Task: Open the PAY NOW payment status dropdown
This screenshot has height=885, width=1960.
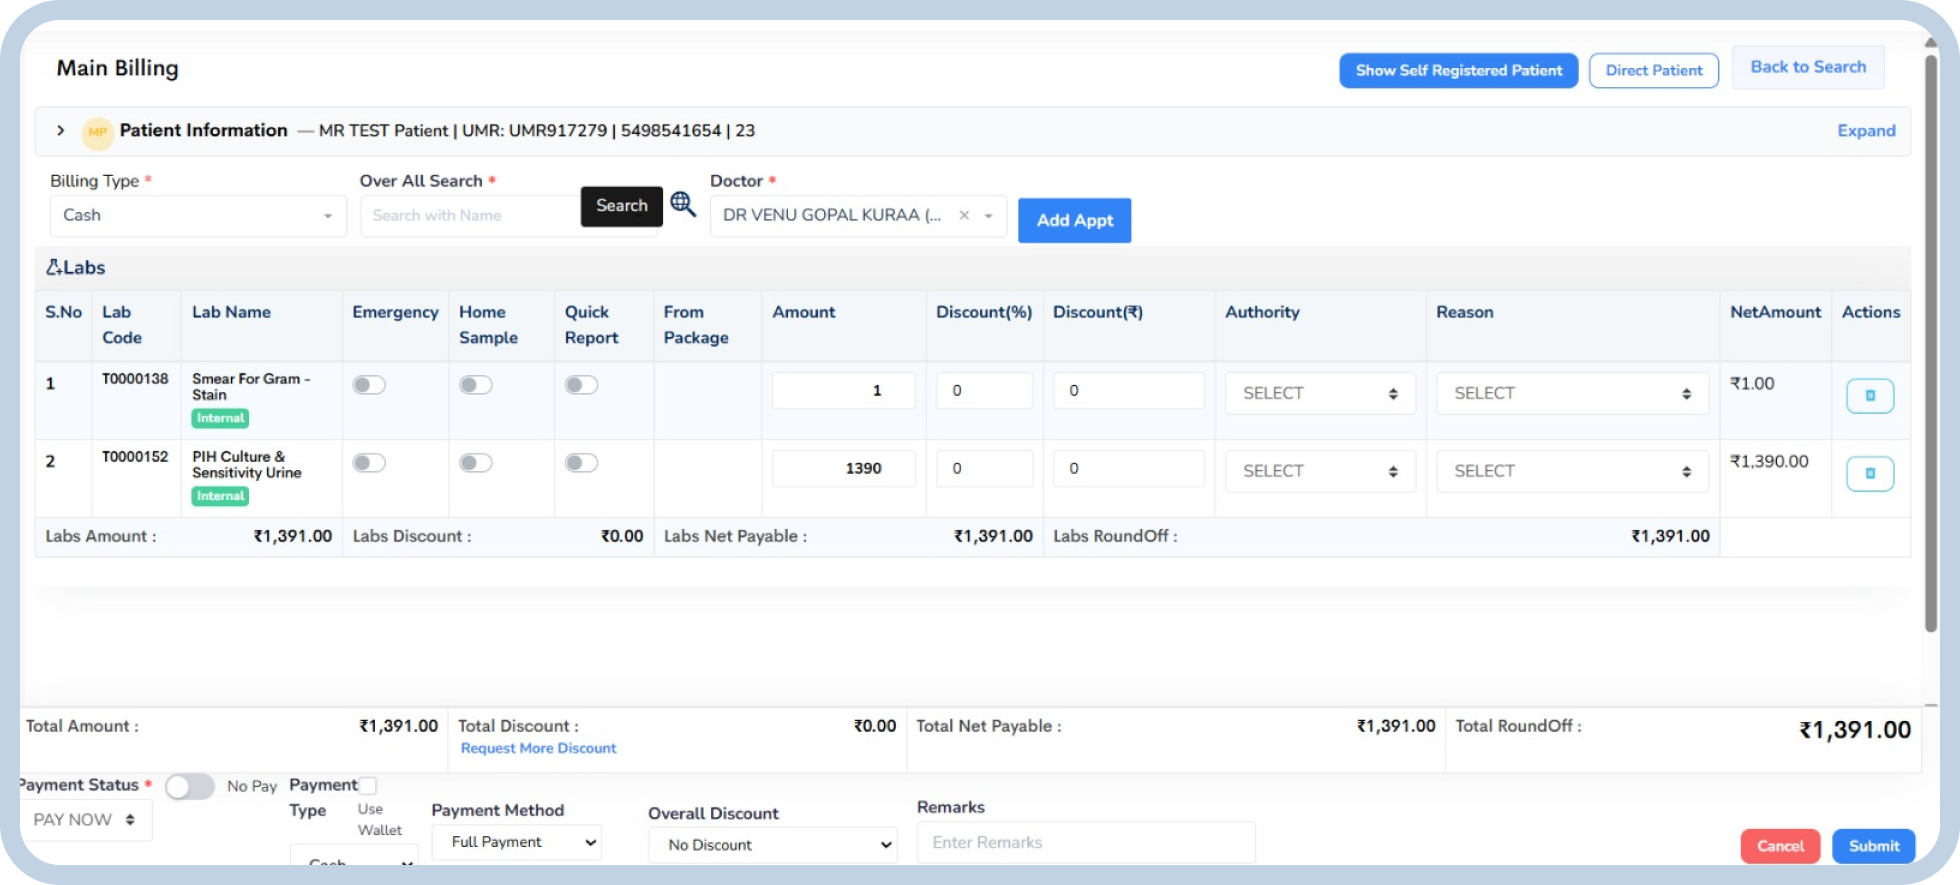Action: 86,820
